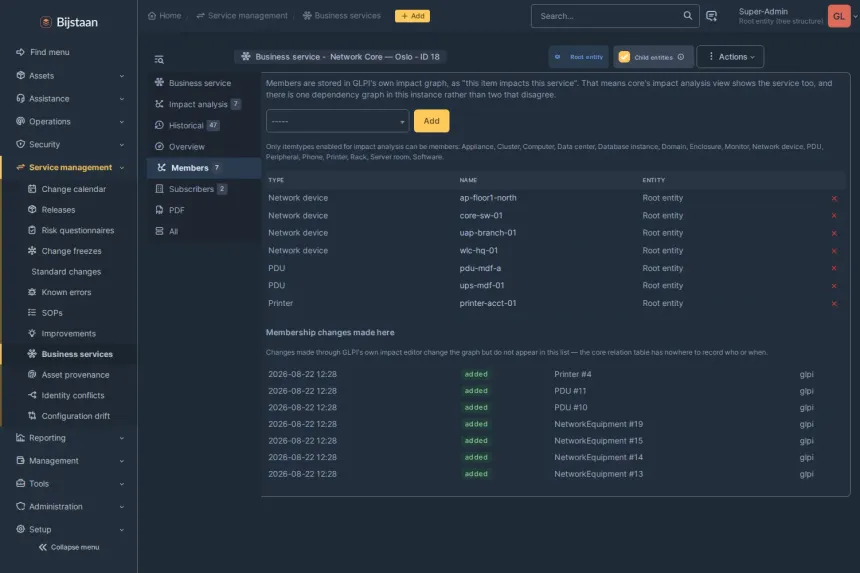Click the Known errors bug icon
This screenshot has width=860, height=573.
(x=32, y=292)
